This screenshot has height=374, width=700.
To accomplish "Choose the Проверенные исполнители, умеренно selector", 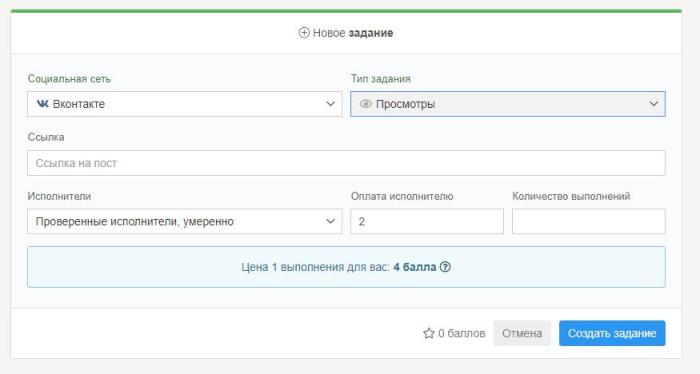I will tap(184, 221).
